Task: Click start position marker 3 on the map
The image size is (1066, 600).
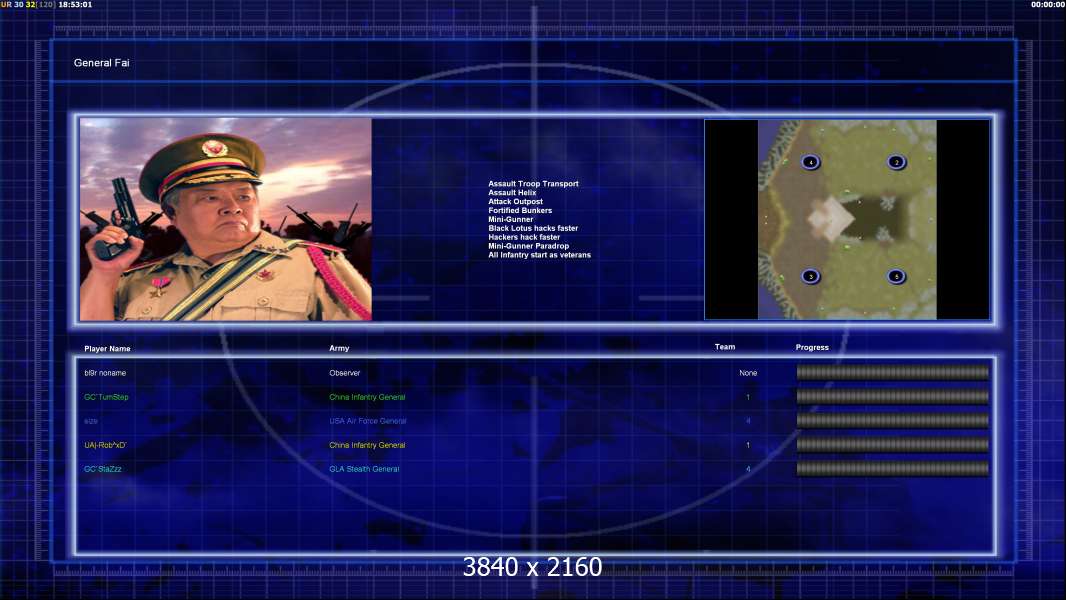Action: [810, 277]
